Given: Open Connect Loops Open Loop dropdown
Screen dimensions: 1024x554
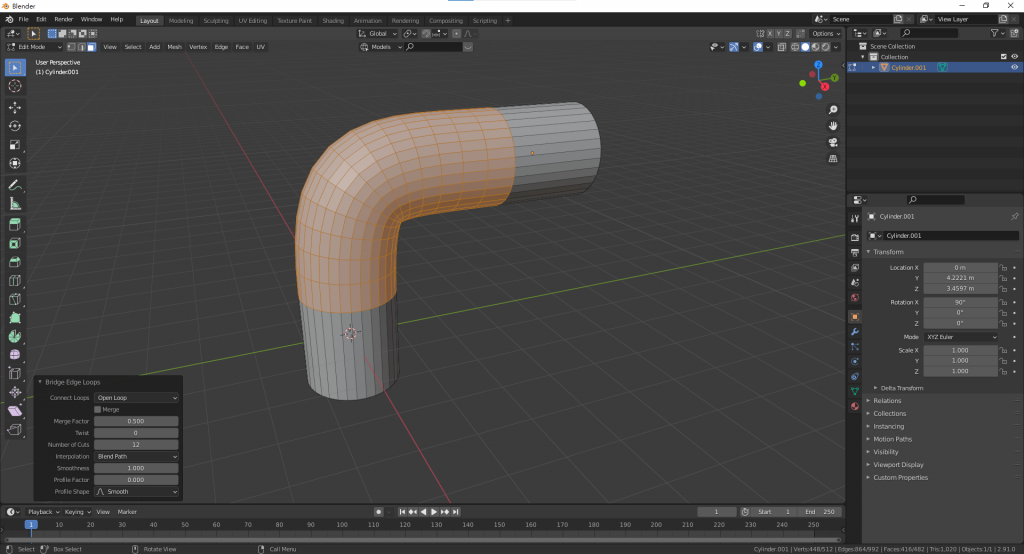Looking at the screenshot, I should pyautogui.click(x=136, y=398).
